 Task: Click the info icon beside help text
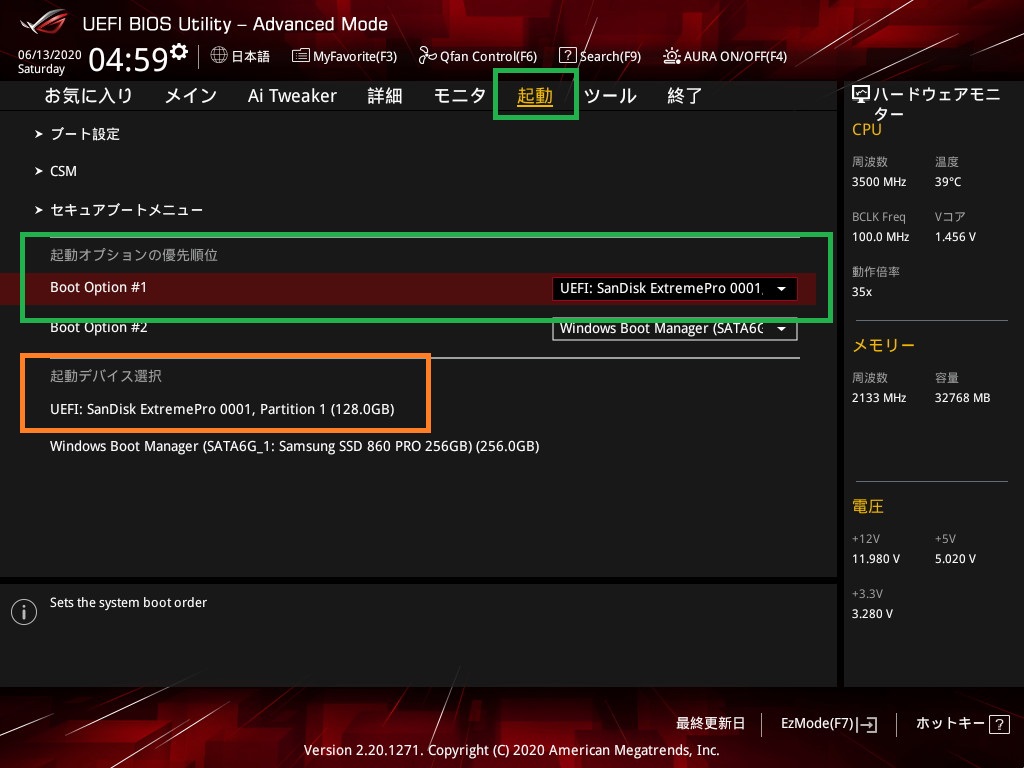point(24,612)
